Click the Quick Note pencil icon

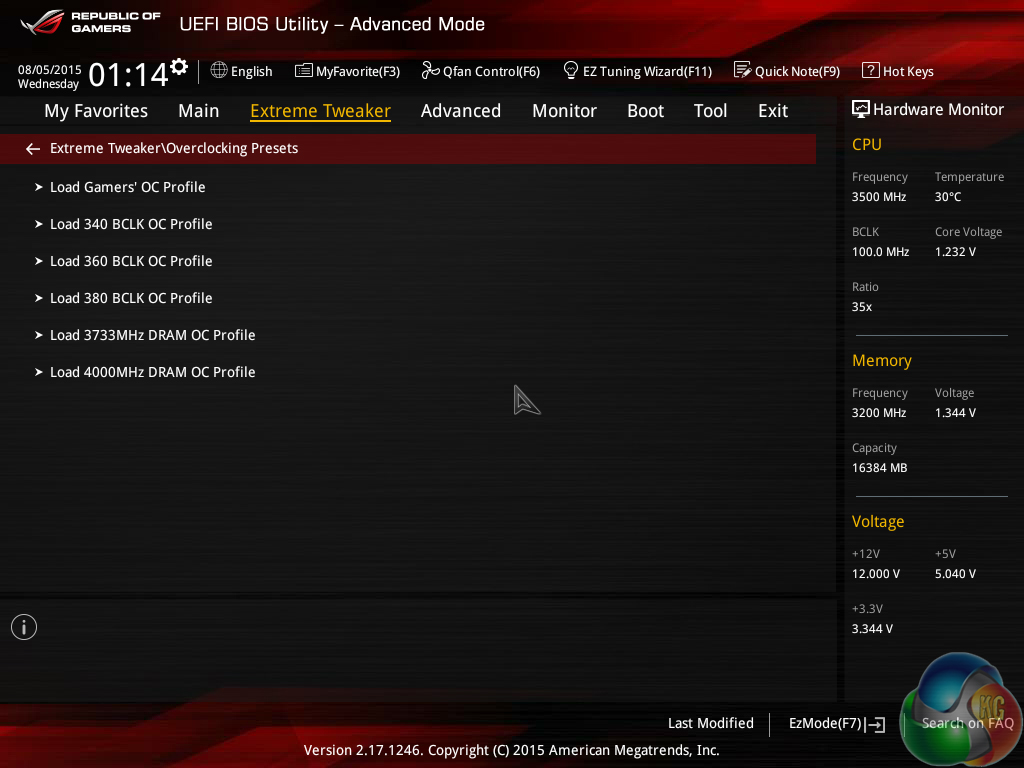pyautogui.click(x=743, y=70)
